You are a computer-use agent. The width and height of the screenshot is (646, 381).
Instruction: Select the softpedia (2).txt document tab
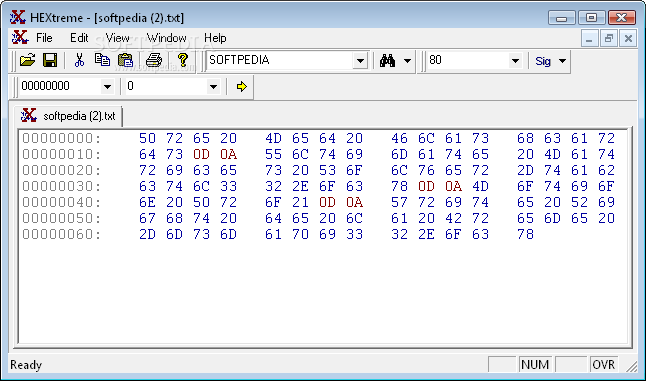click(68, 116)
